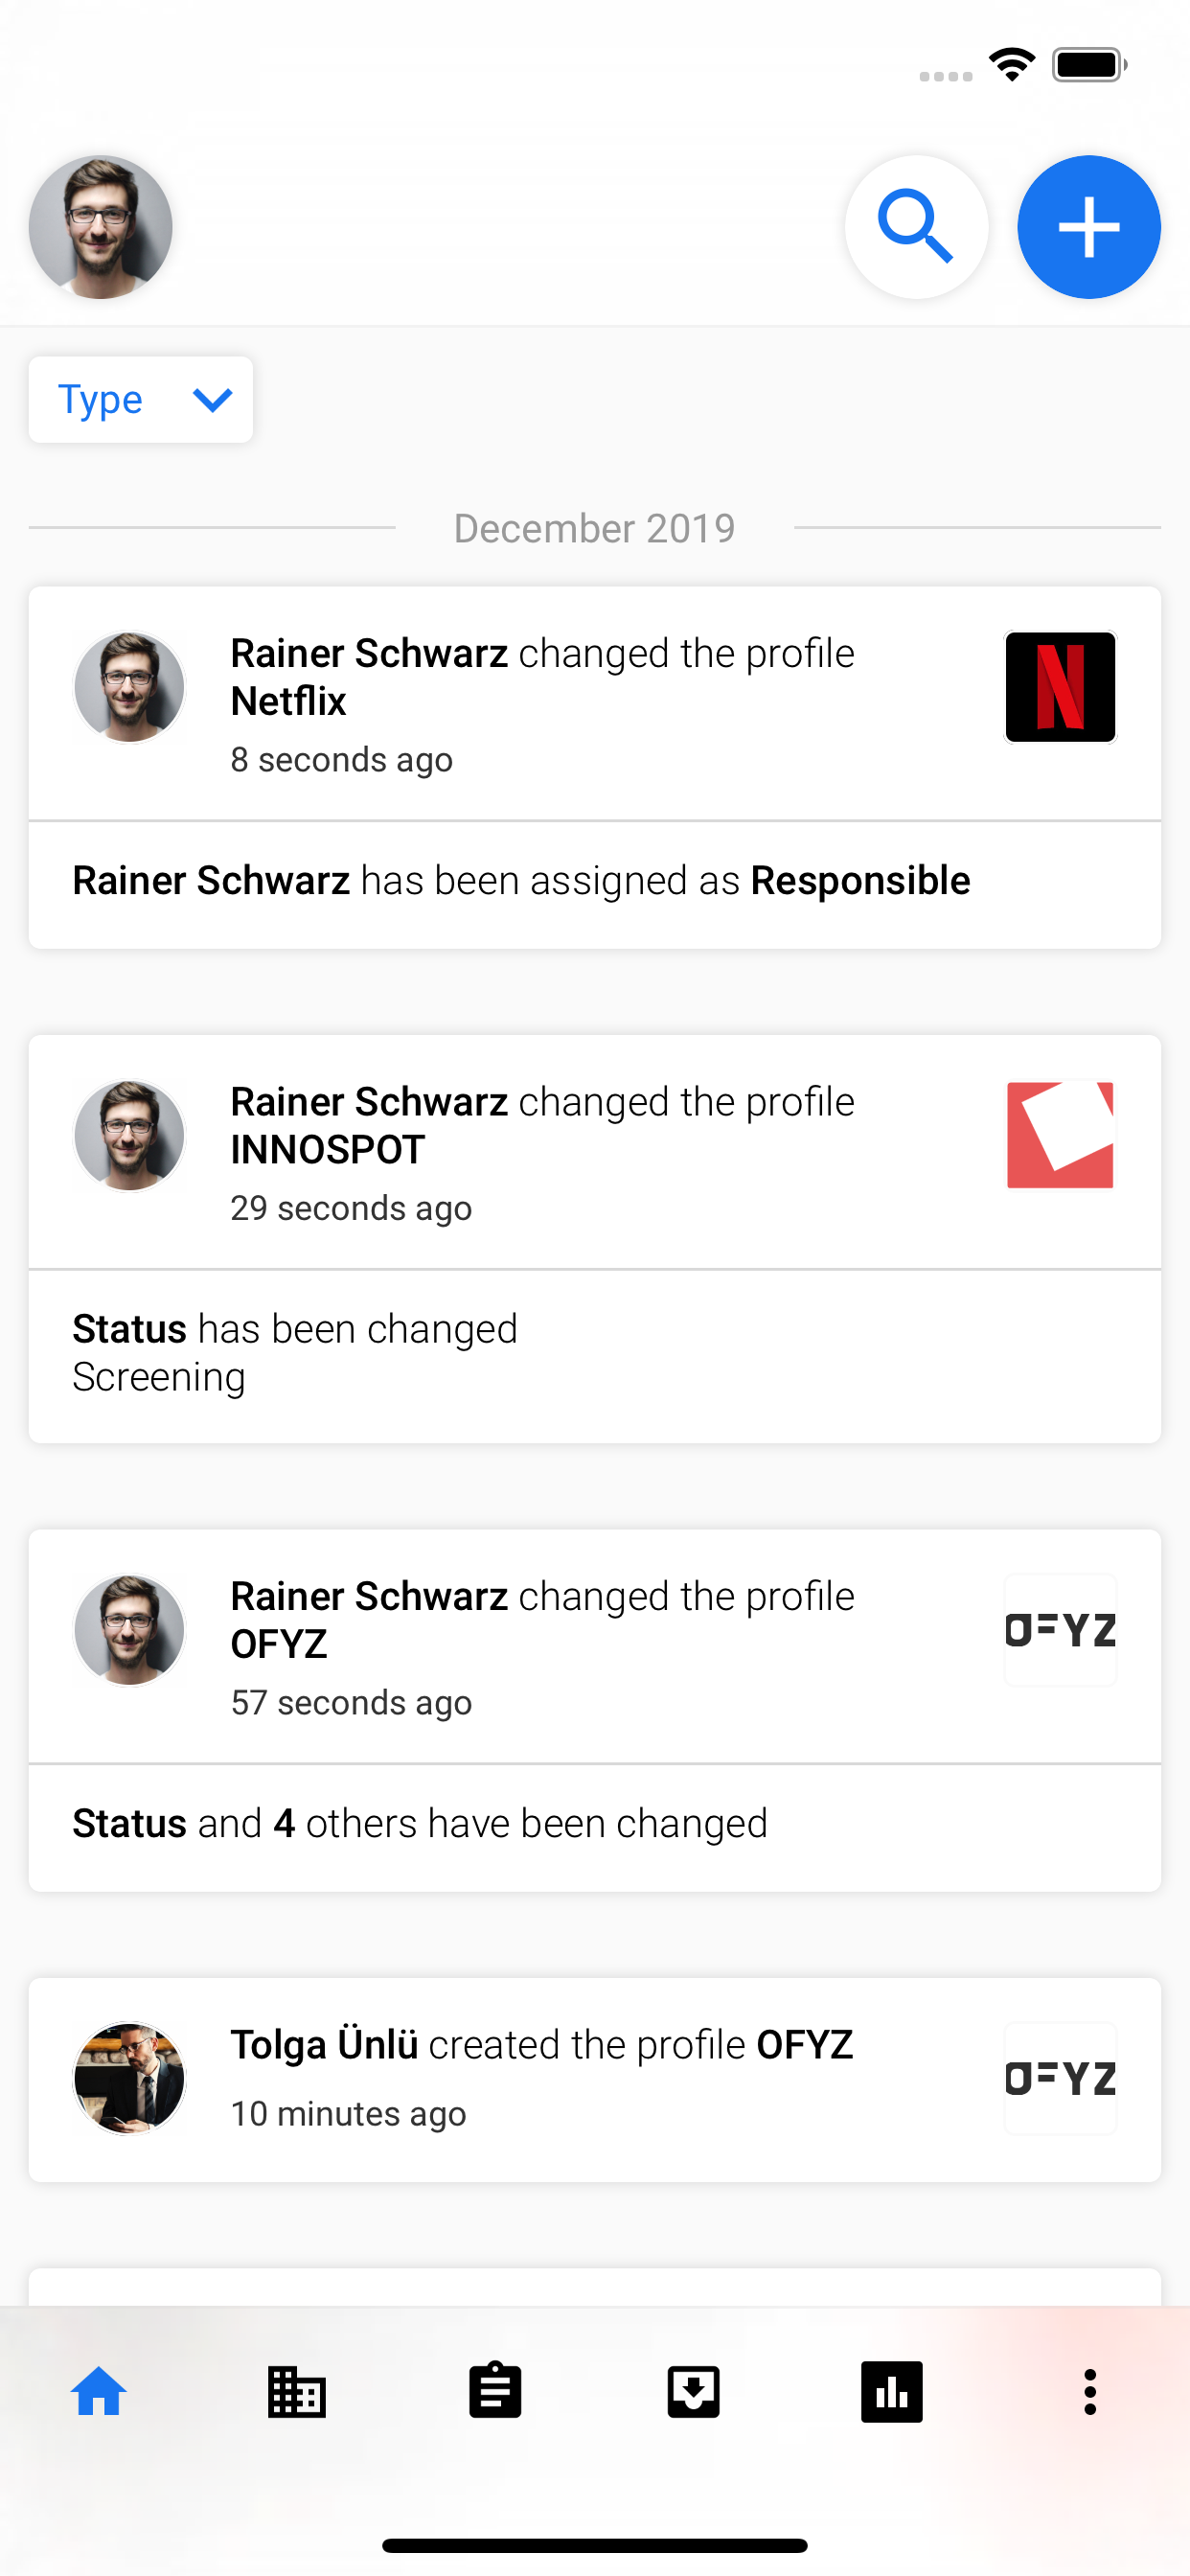Expand the Type filter dropdown
Screen dimensions: 1190x2576
pyautogui.click(x=141, y=399)
